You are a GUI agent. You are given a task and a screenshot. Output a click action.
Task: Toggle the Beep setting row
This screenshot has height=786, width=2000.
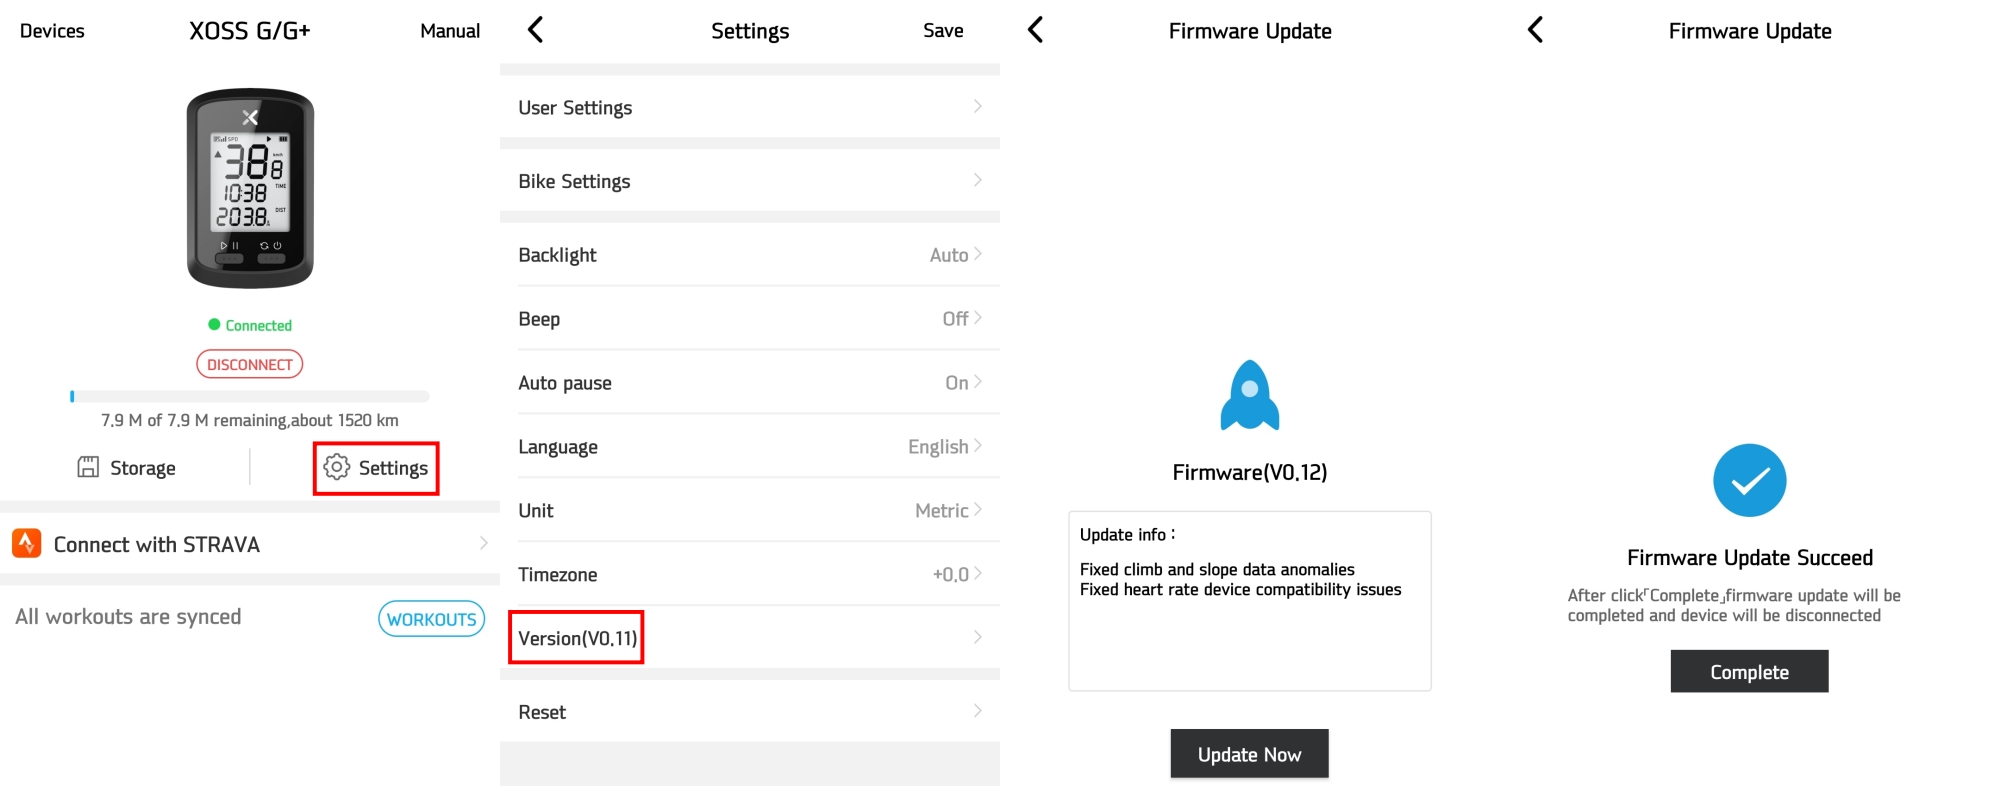(750, 318)
